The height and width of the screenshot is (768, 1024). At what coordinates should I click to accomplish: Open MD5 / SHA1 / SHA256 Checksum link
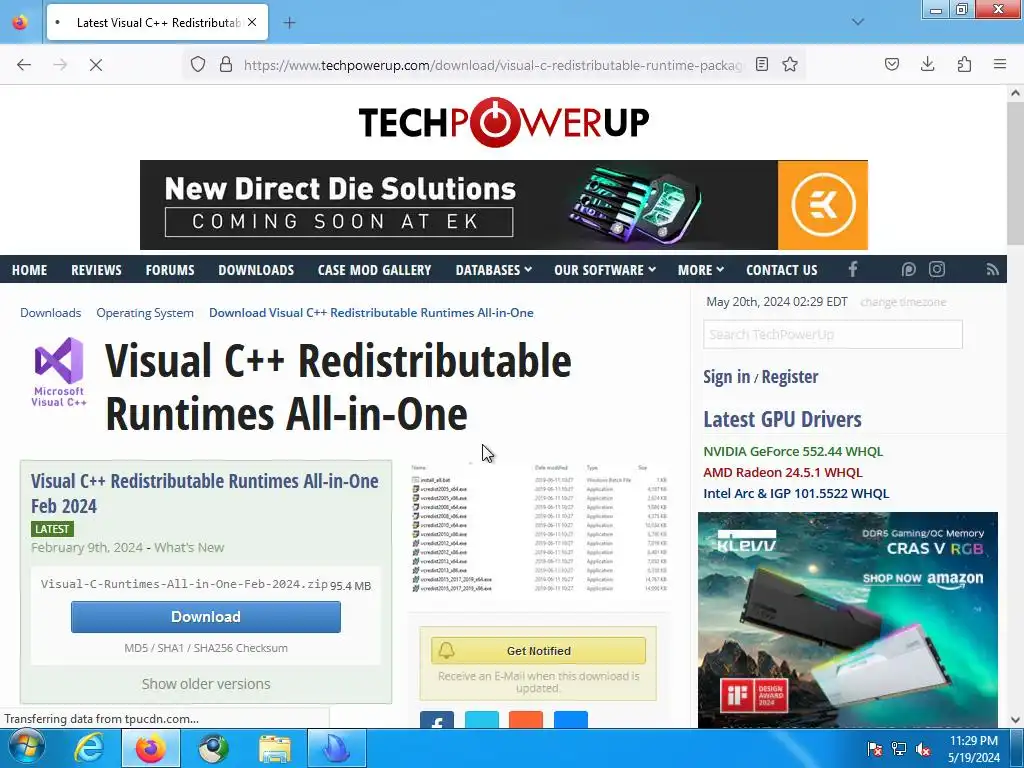(x=206, y=648)
